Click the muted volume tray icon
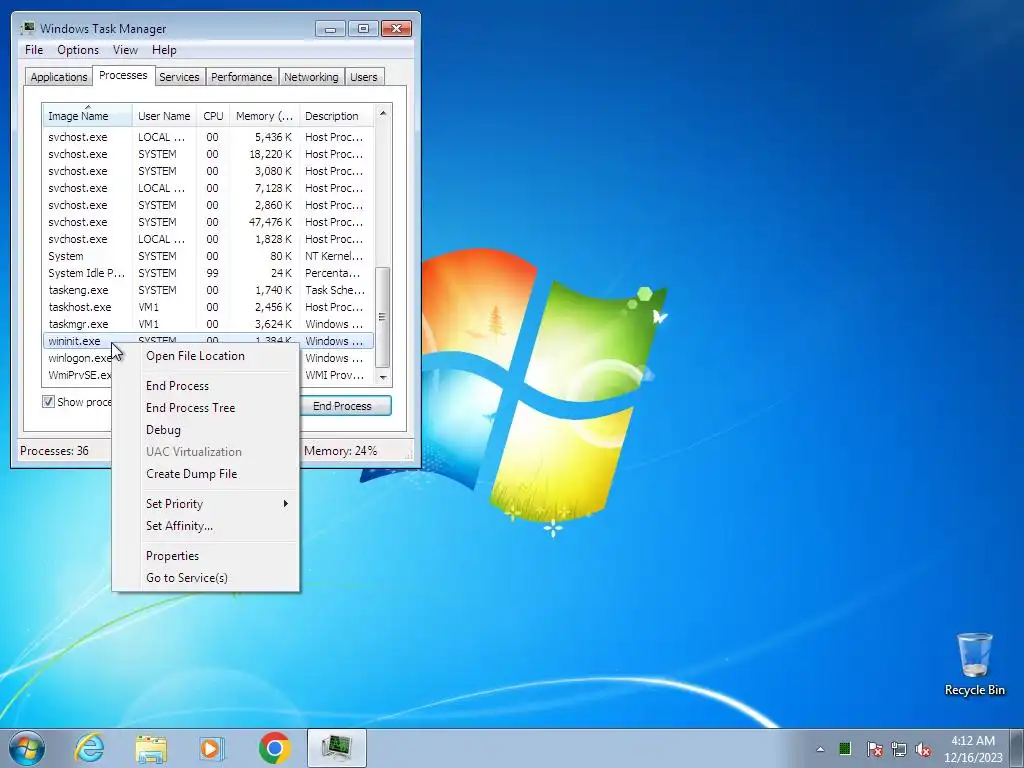1024x768 pixels. coord(923,749)
